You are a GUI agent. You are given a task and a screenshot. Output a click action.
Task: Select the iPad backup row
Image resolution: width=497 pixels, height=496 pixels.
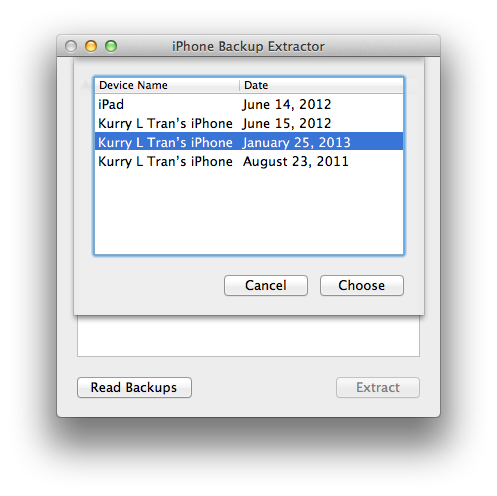249,104
